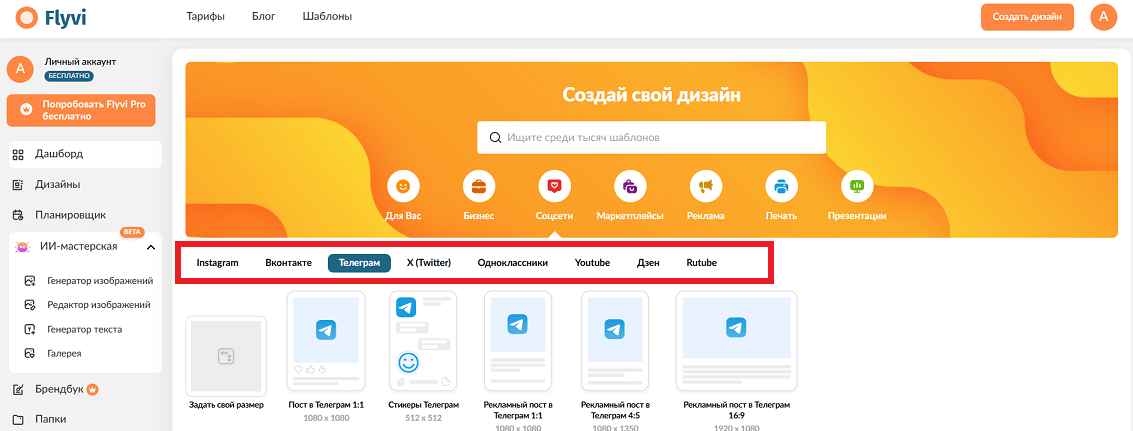Open Рекламный пост в Телеграм 1:1 template
Viewport: 1133px width, 431px height.
517,342
